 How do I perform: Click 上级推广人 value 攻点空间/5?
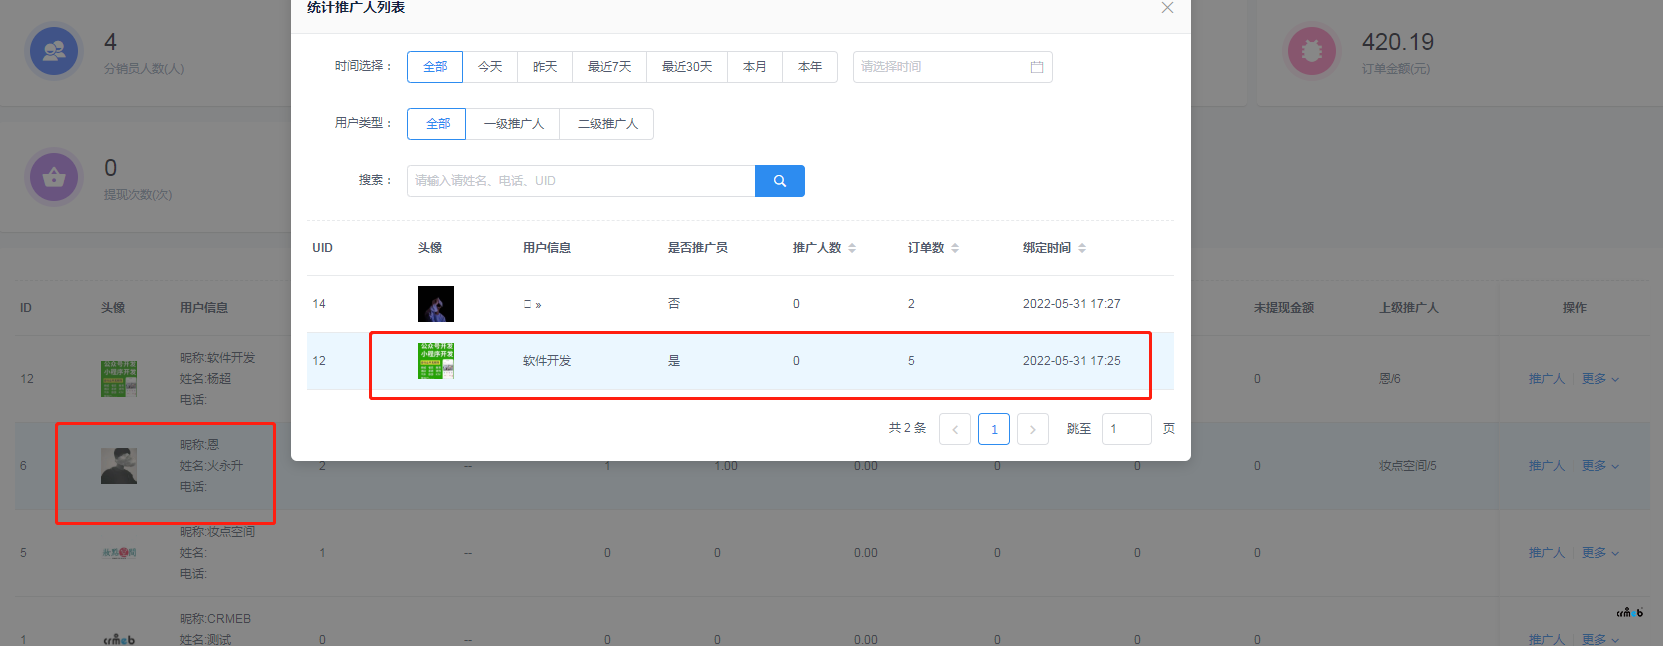pyautogui.click(x=1408, y=466)
